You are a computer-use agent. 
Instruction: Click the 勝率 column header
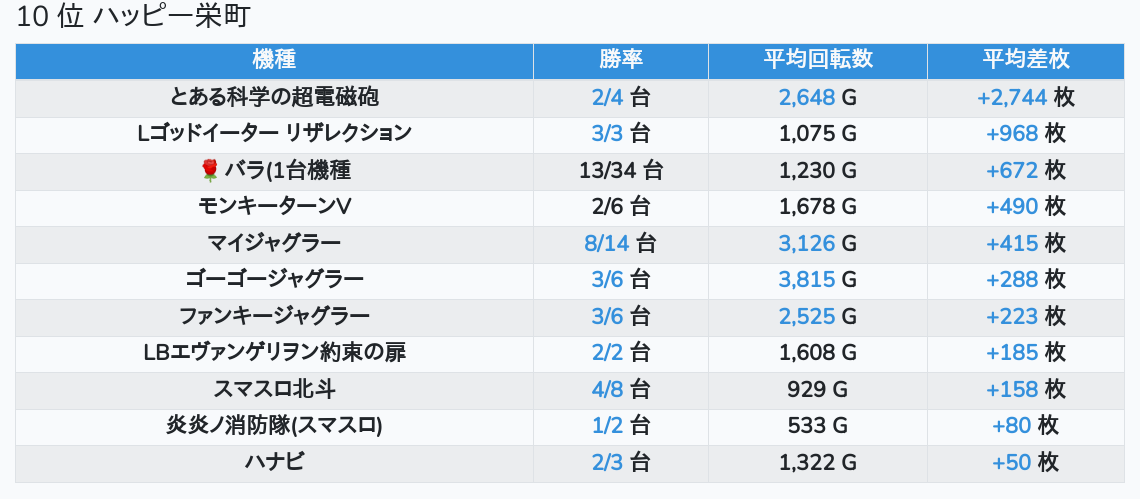pyautogui.click(x=620, y=59)
